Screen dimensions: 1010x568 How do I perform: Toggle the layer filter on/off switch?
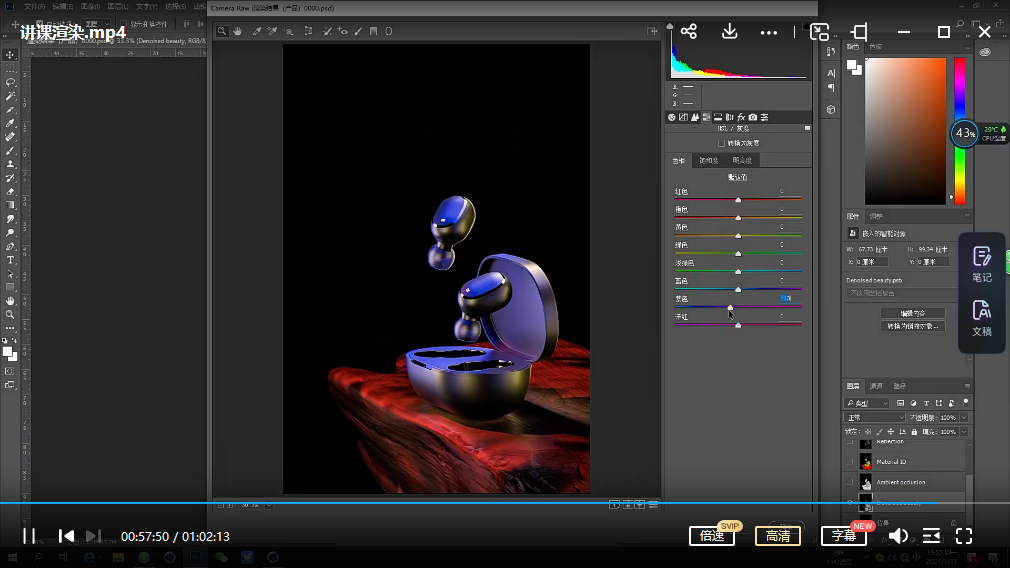966,402
